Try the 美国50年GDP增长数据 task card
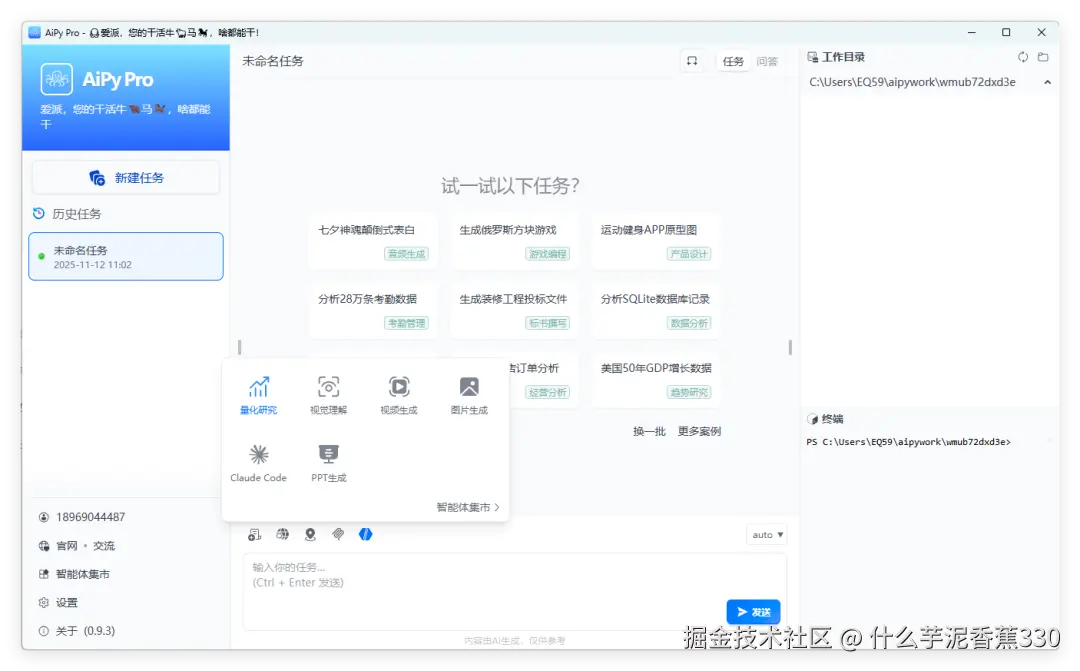Viewport: 1080px width, 671px height. click(x=655, y=380)
